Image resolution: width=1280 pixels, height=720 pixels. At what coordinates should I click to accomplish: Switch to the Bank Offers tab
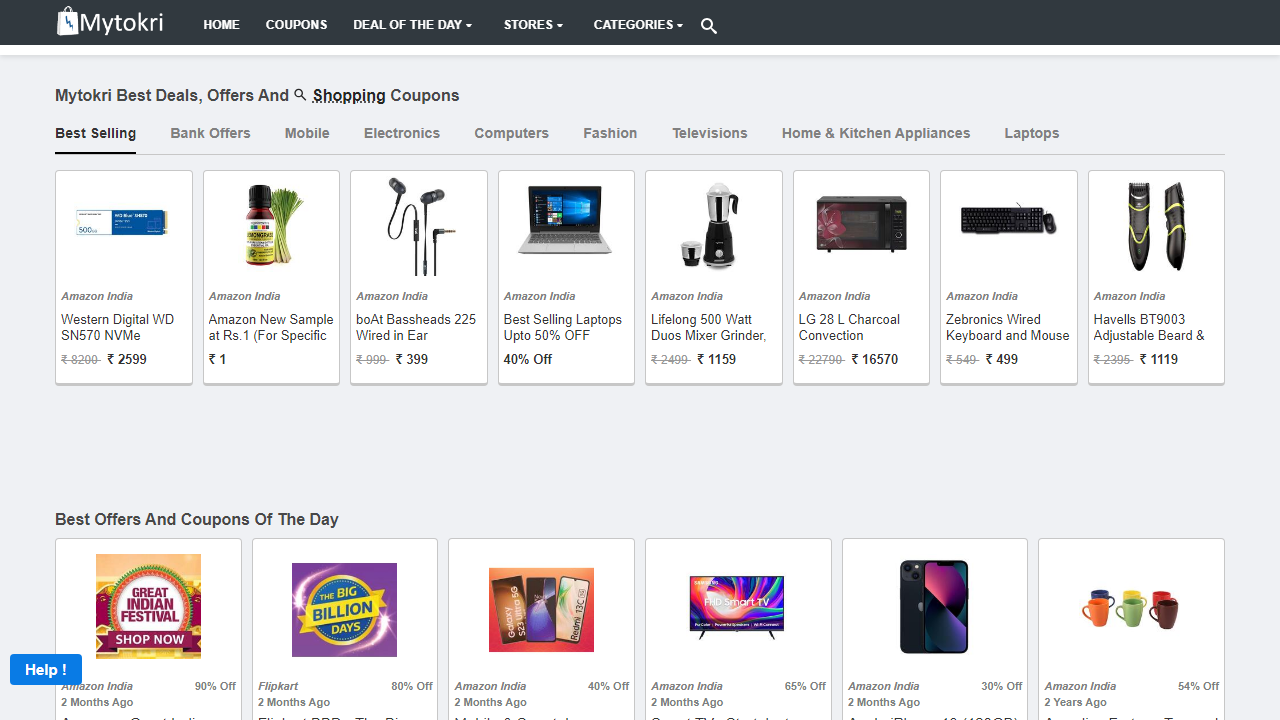210,133
